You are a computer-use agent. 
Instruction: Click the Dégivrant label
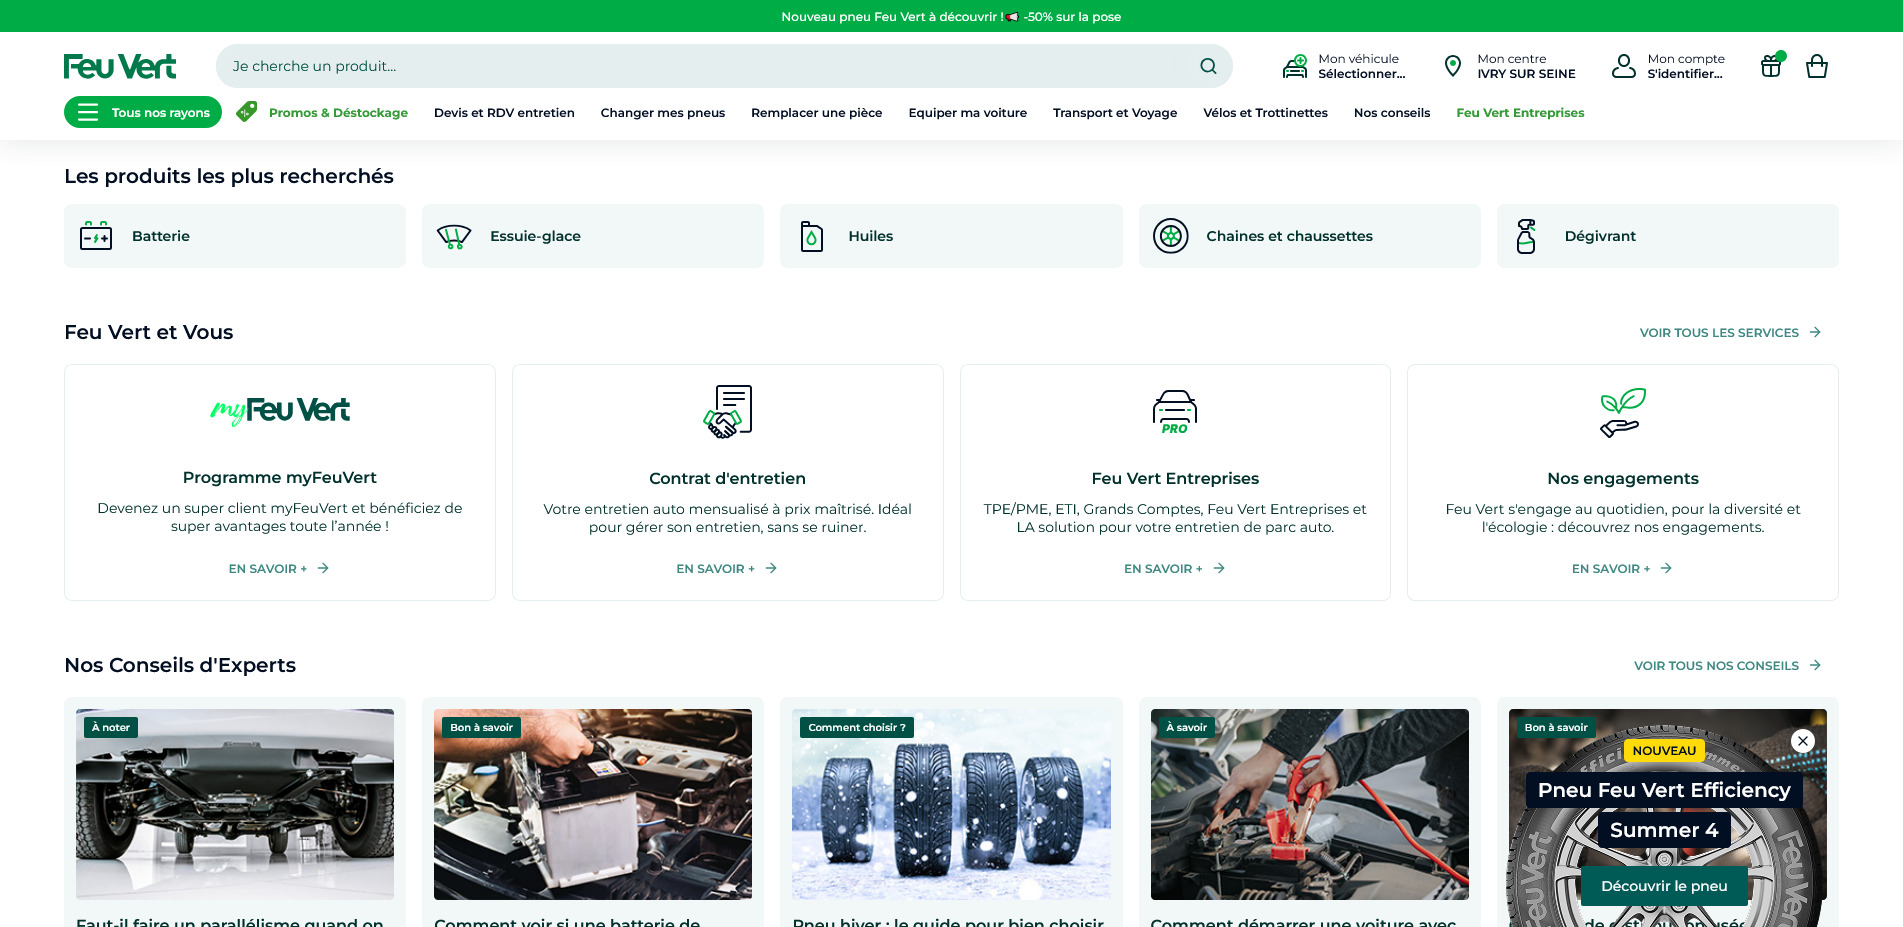pos(1600,236)
